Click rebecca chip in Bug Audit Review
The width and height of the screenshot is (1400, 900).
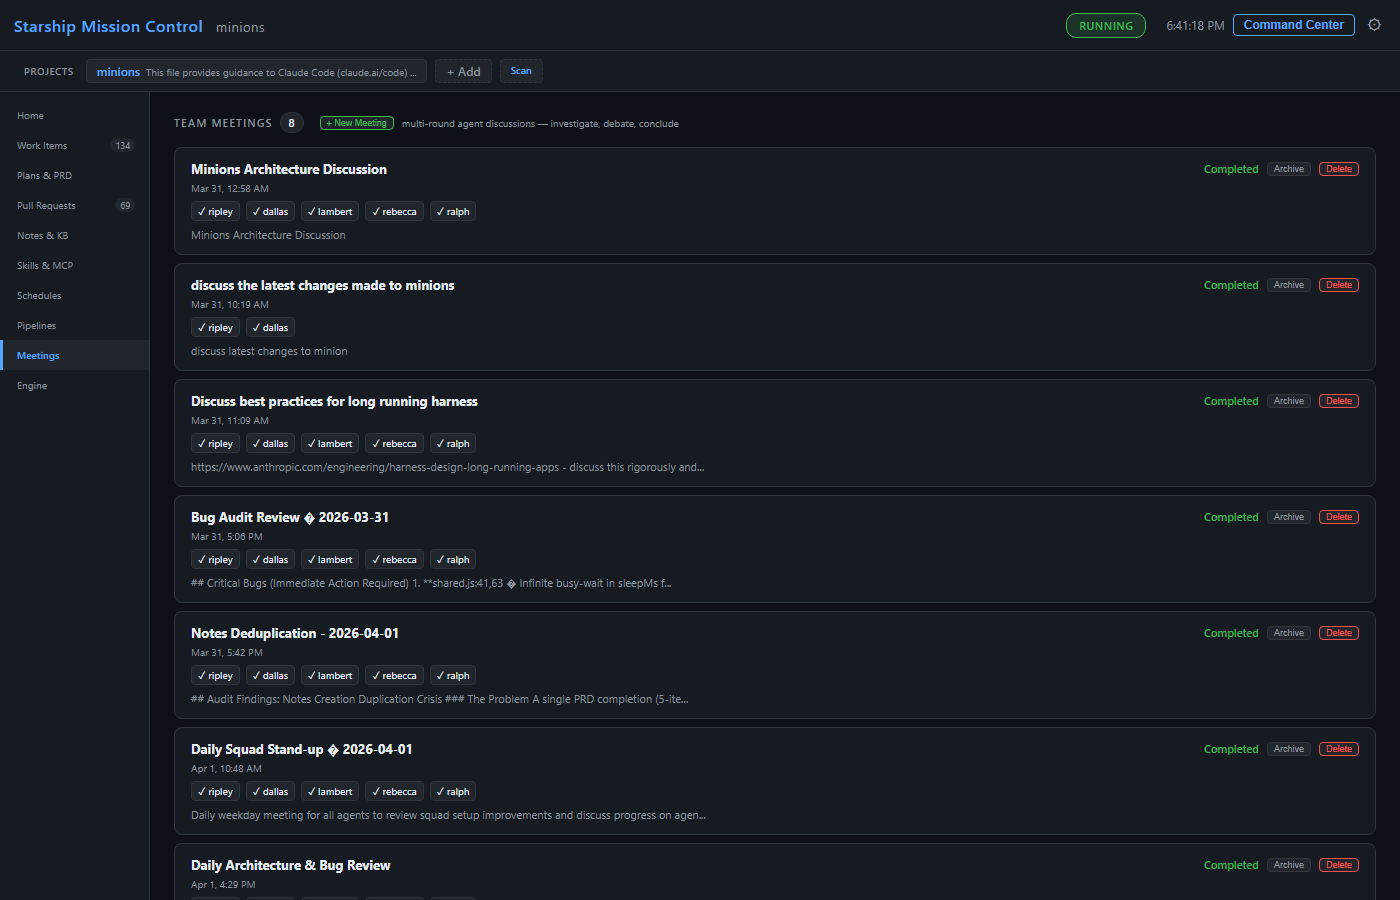(394, 560)
